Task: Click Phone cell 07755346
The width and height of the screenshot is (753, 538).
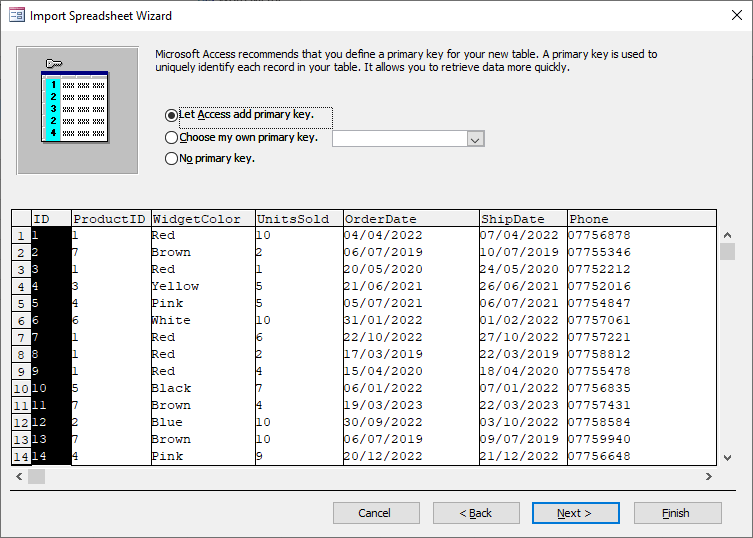Action: click(642, 252)
